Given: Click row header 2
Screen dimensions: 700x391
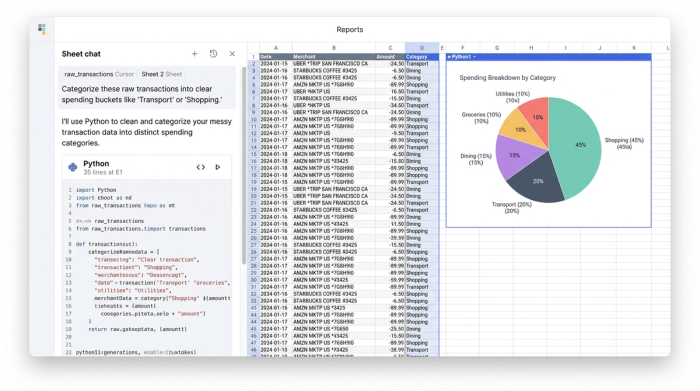Looking at the screenshot, I should pos(253,64).
